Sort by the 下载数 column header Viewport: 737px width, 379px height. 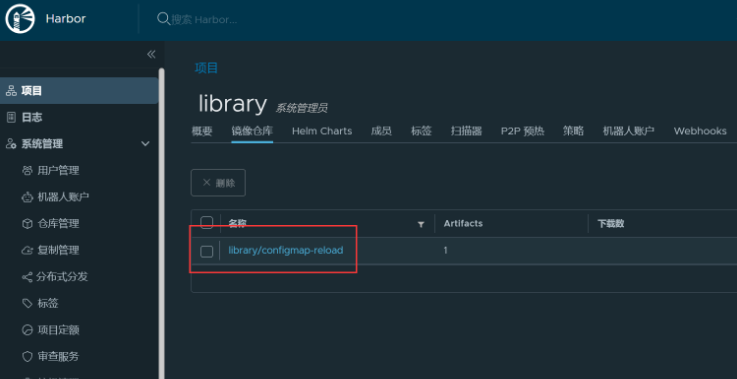pos(611,224)
